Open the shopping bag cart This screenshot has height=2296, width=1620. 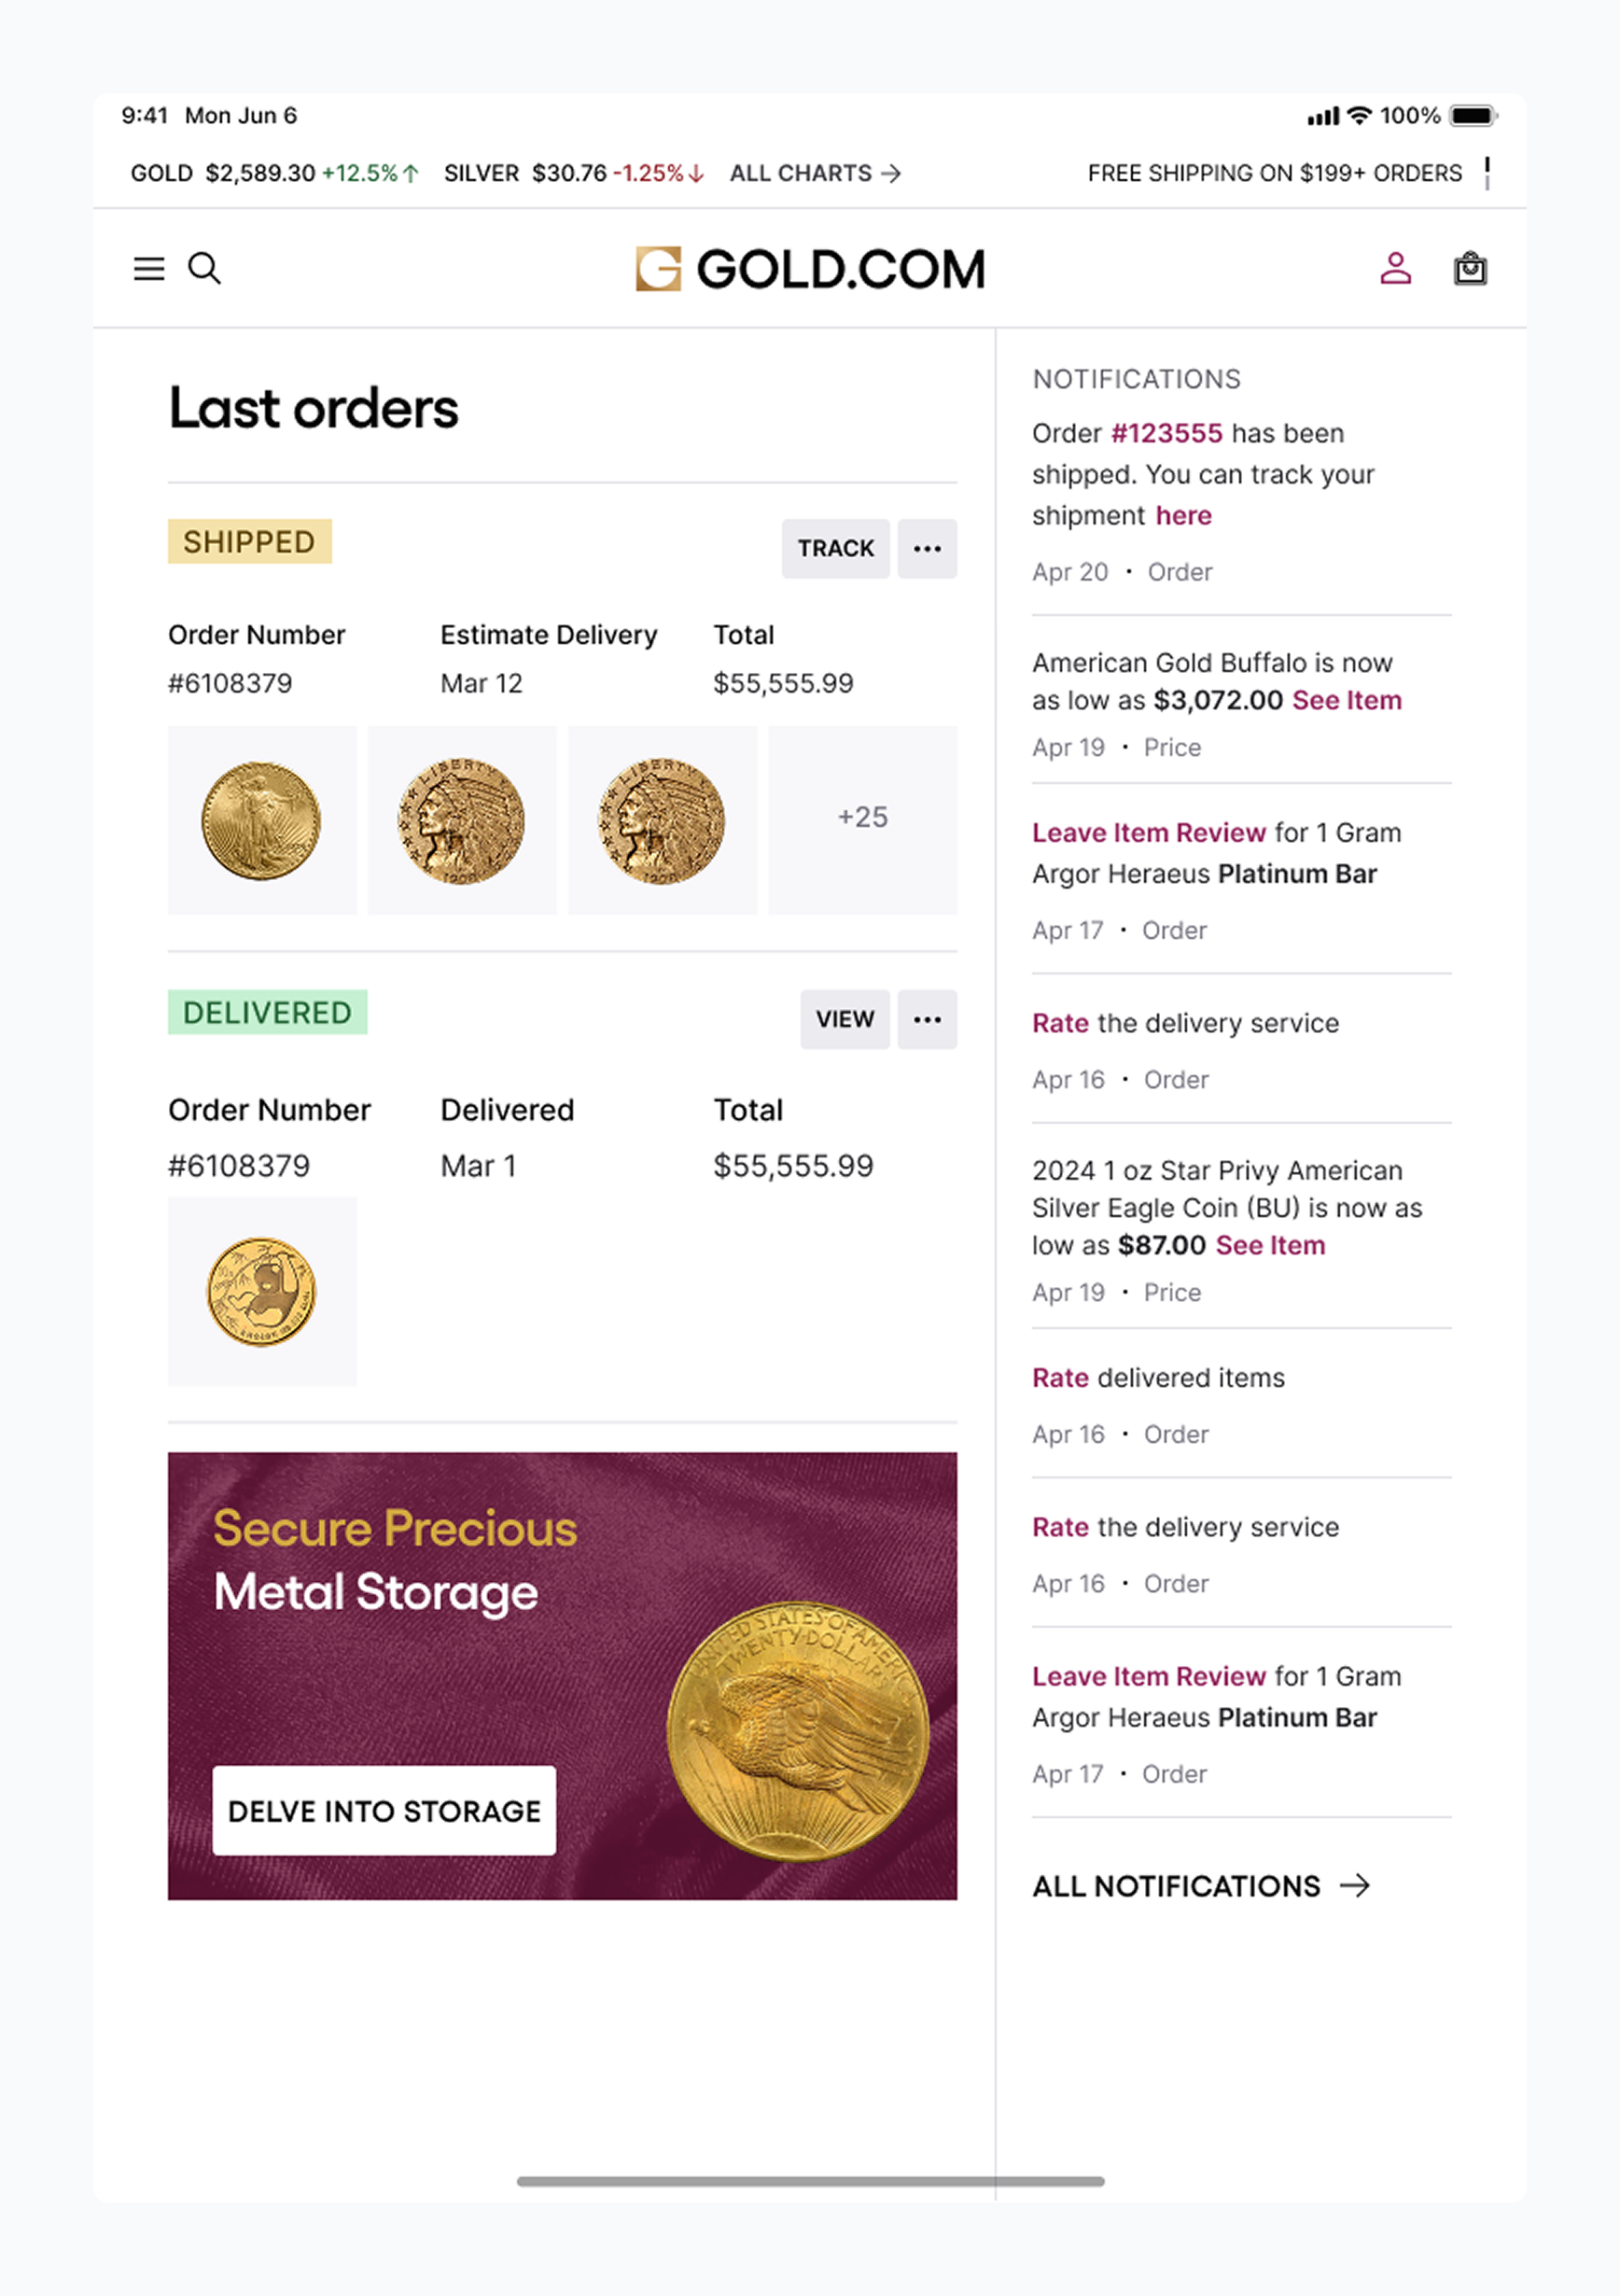(1469, 268)
